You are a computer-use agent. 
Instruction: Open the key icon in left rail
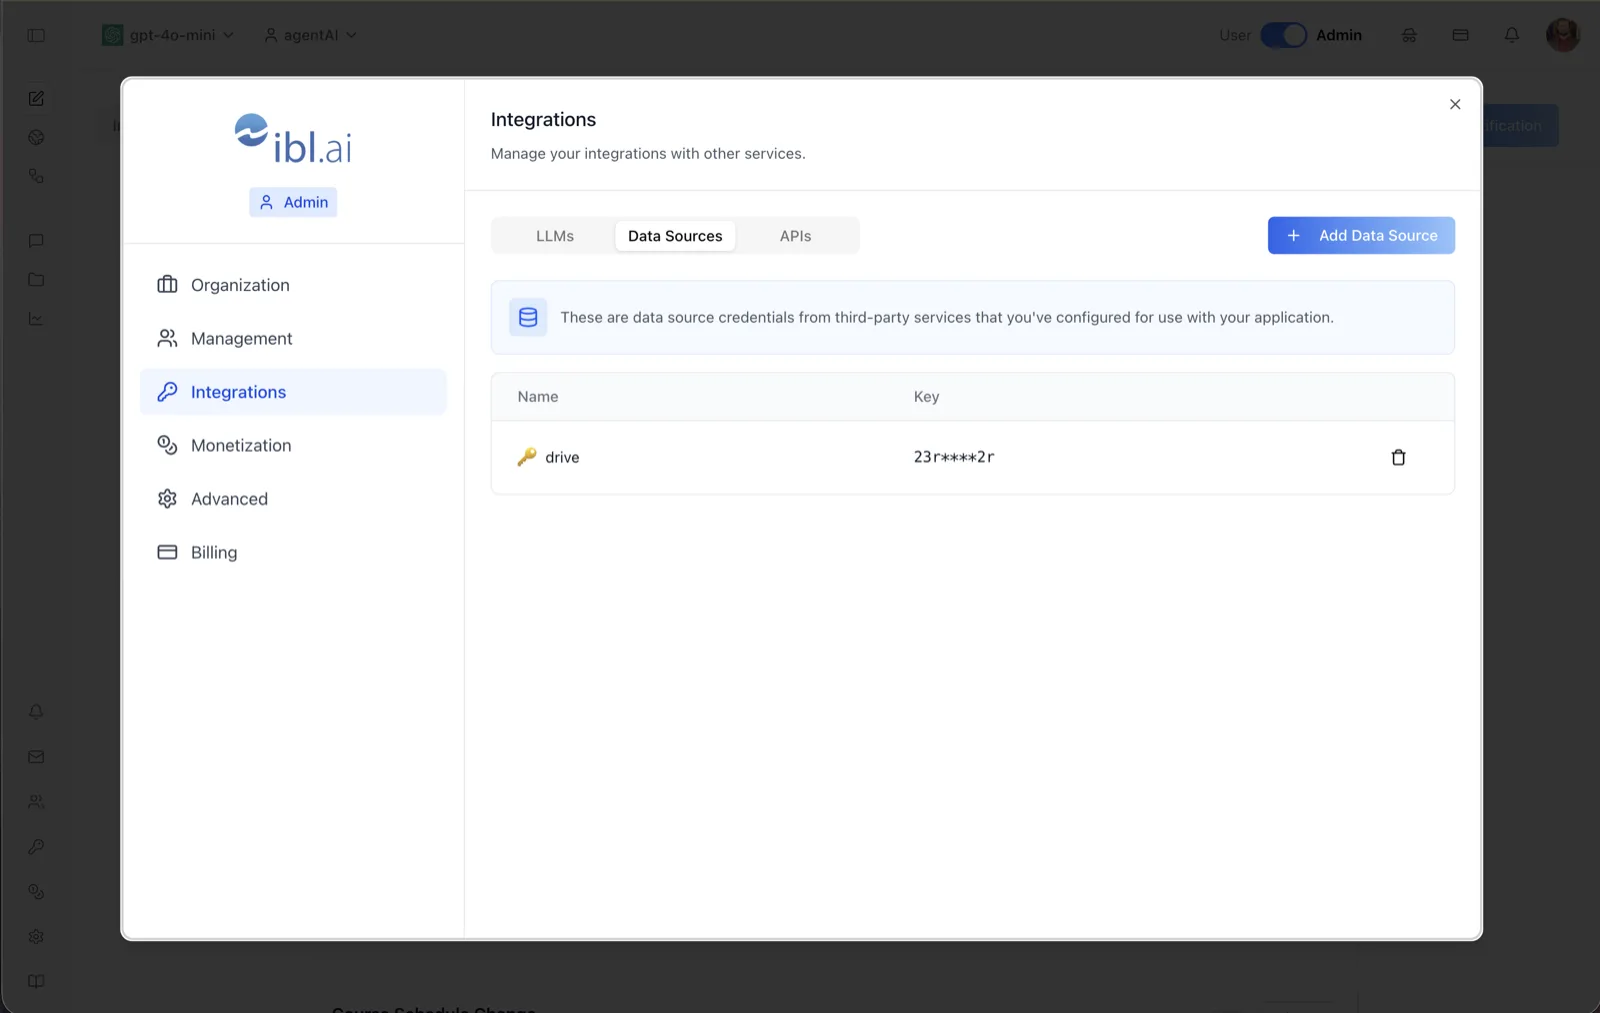(36, 846)
